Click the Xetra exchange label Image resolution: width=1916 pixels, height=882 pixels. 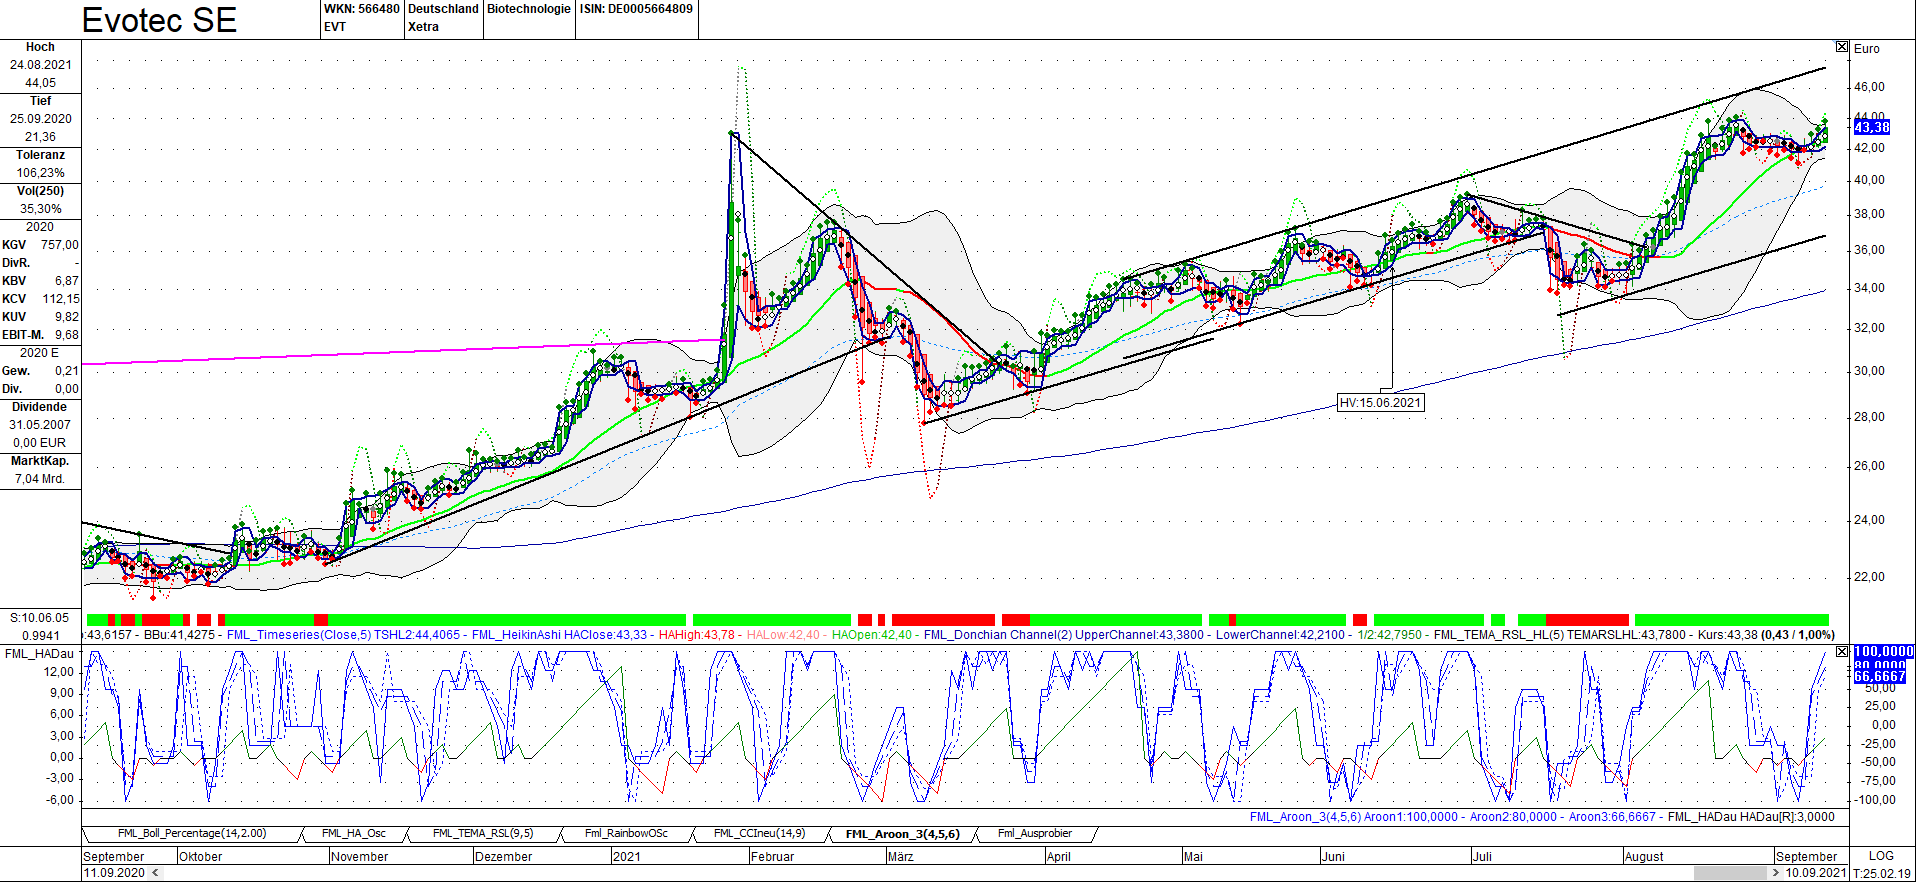pyautogui.click(x=423, y=27)
